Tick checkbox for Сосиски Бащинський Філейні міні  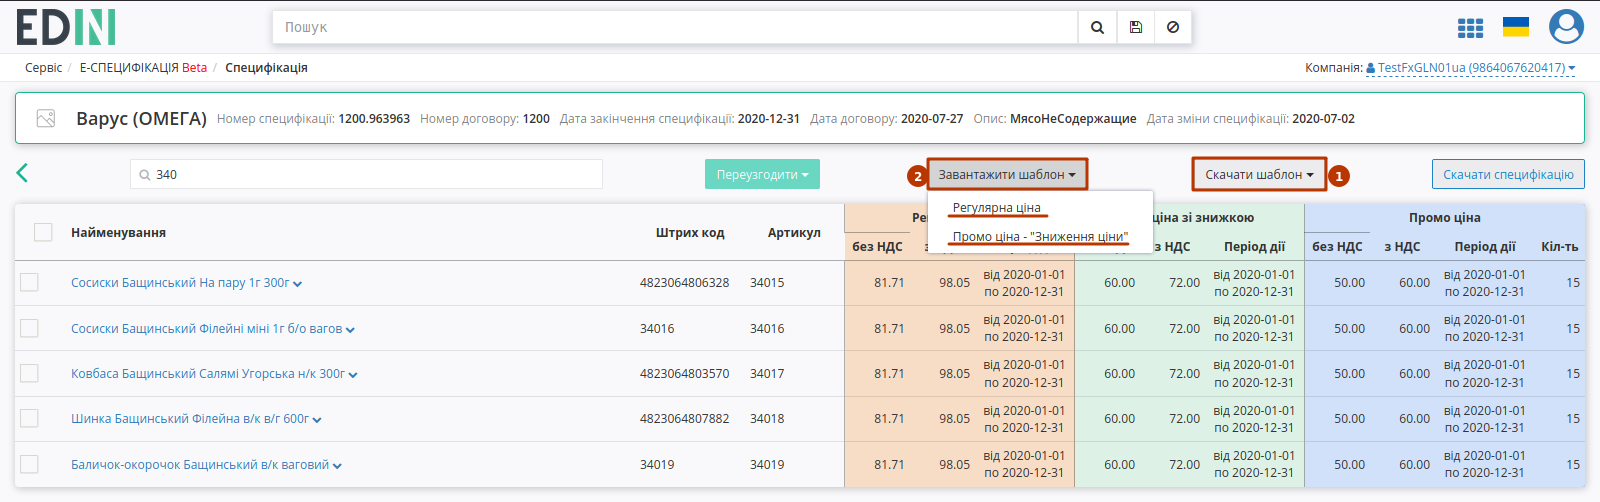[x=29, y=328]
